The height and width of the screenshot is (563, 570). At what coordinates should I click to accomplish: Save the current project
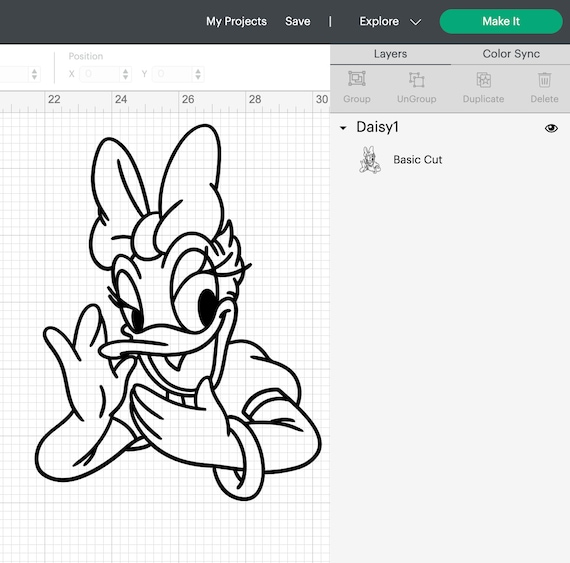(298, 21)
